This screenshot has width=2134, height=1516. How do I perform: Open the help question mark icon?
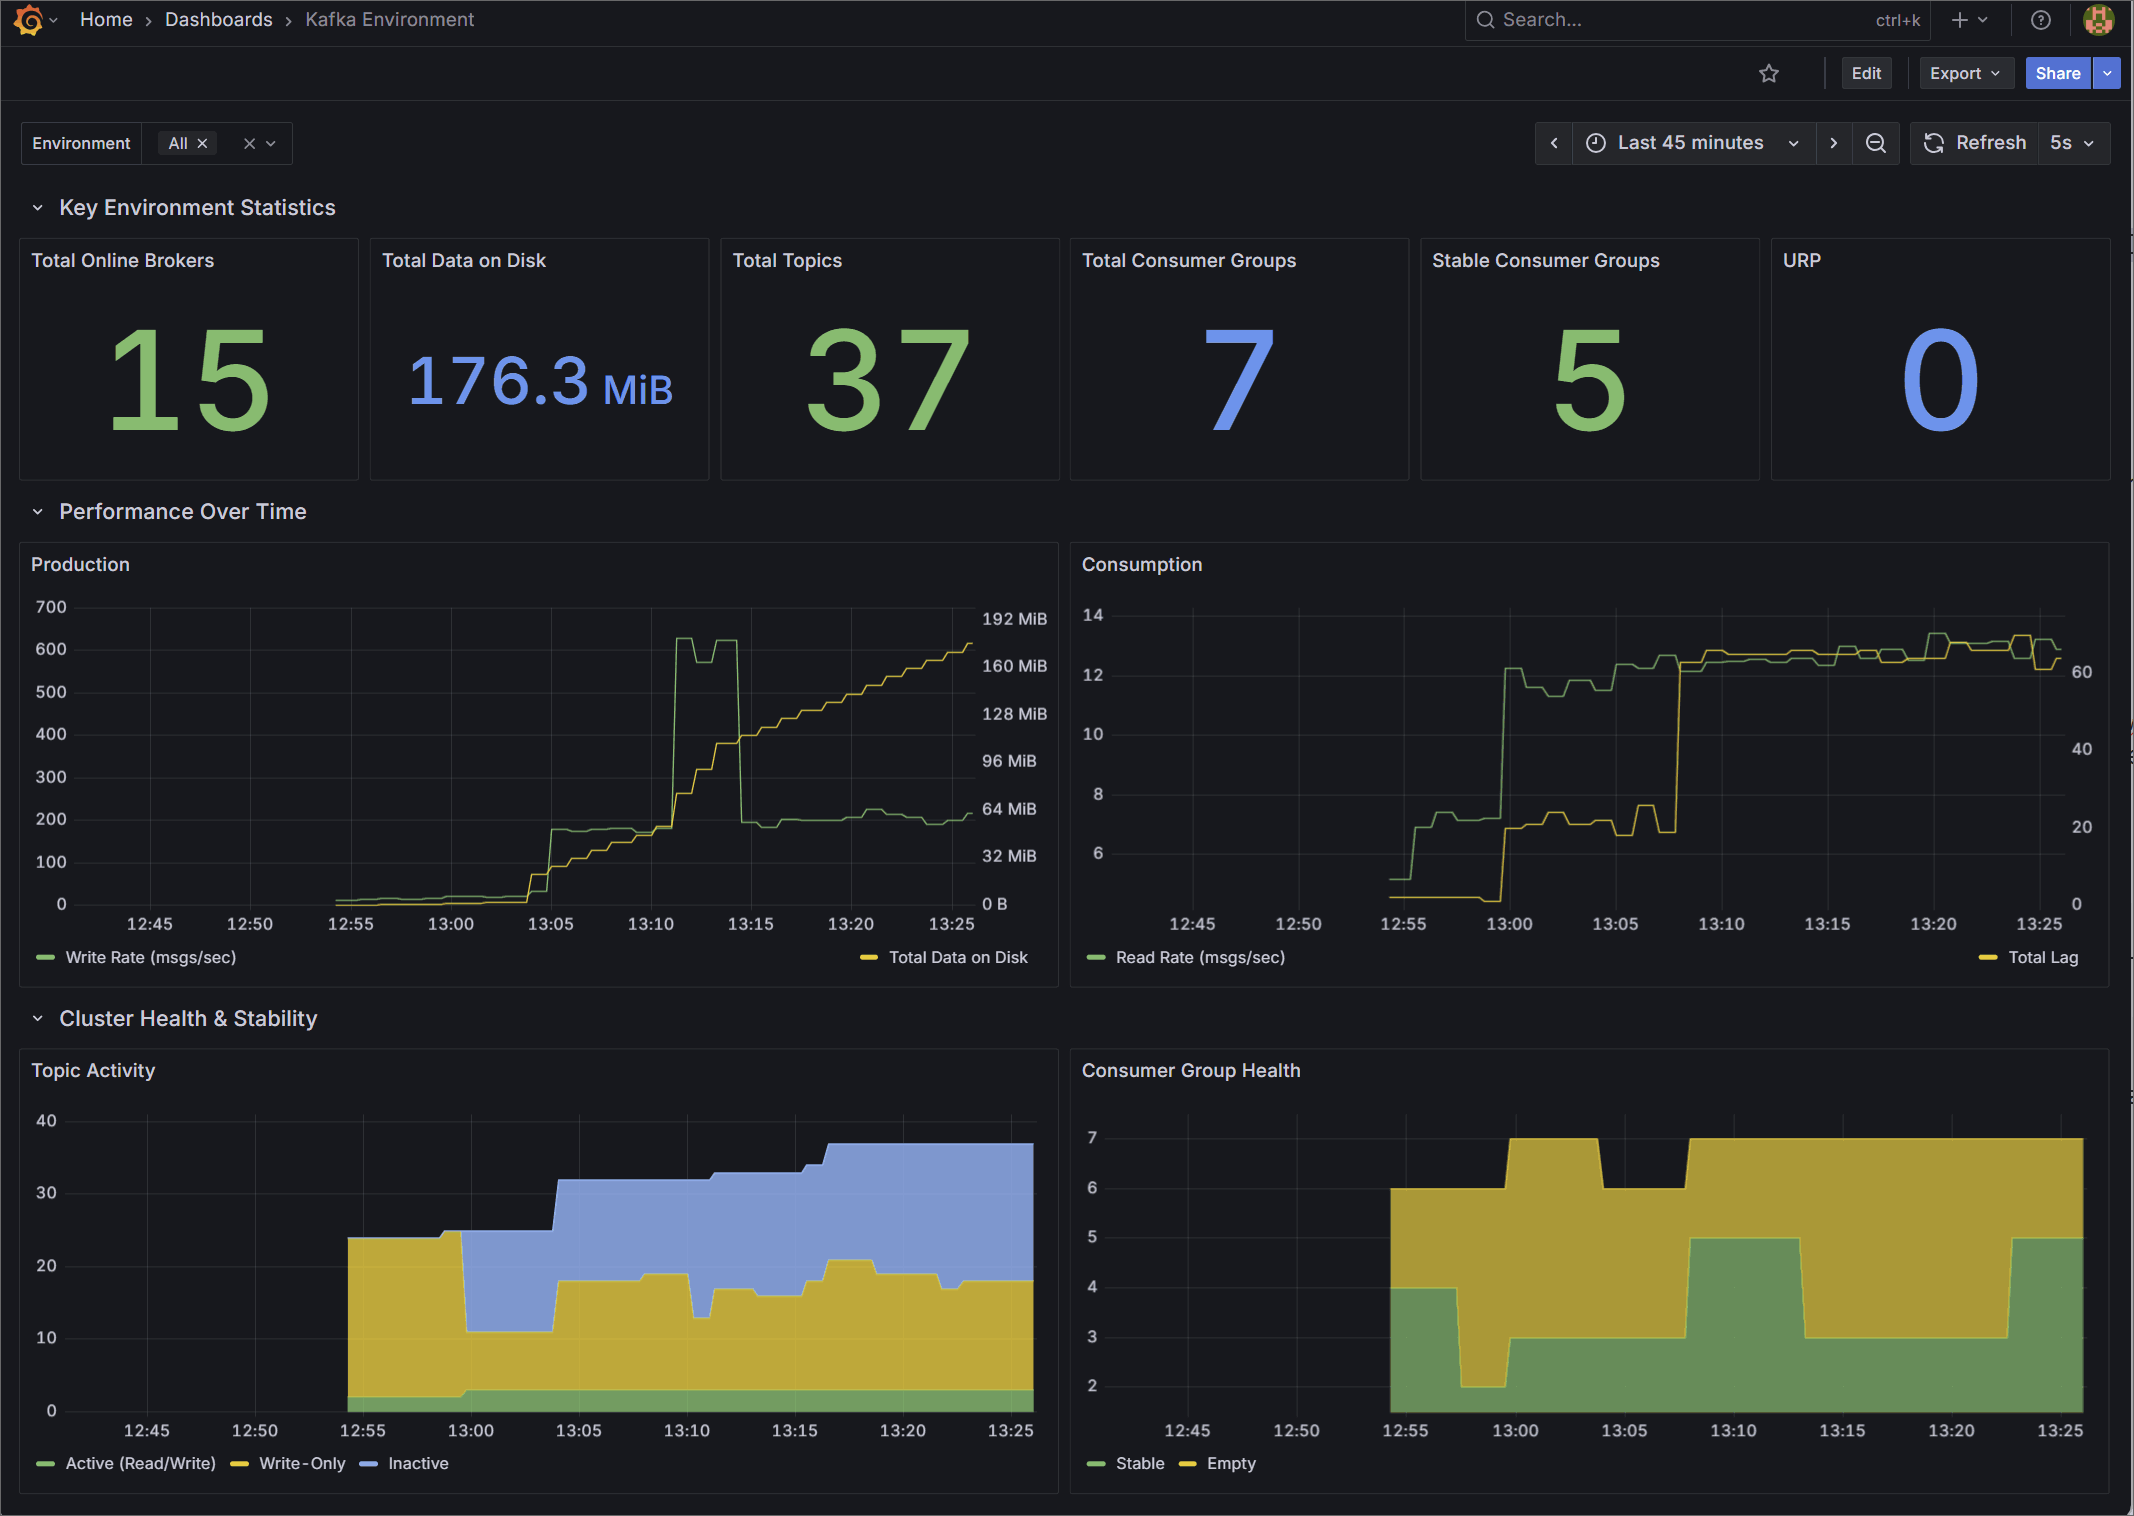click(x=2041, y=20)
